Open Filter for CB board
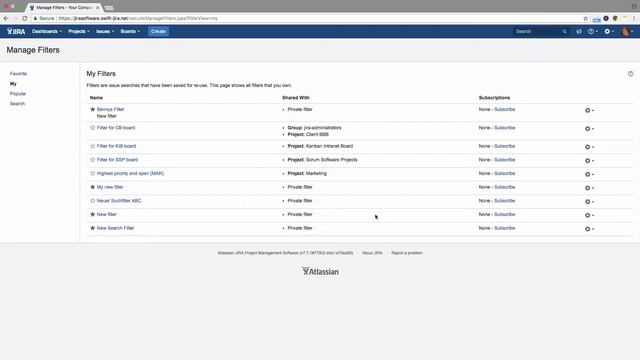640x360 pixels. coord(116,128)
